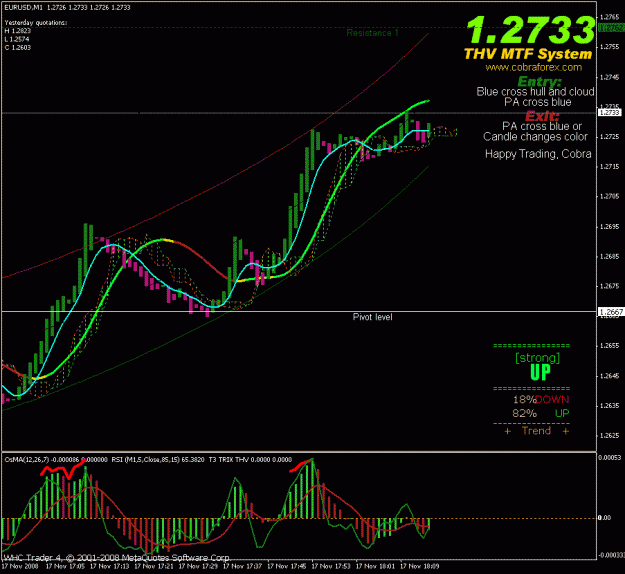Click the 1.2667 pivot price tag on axis

click(x=611, y=312)
